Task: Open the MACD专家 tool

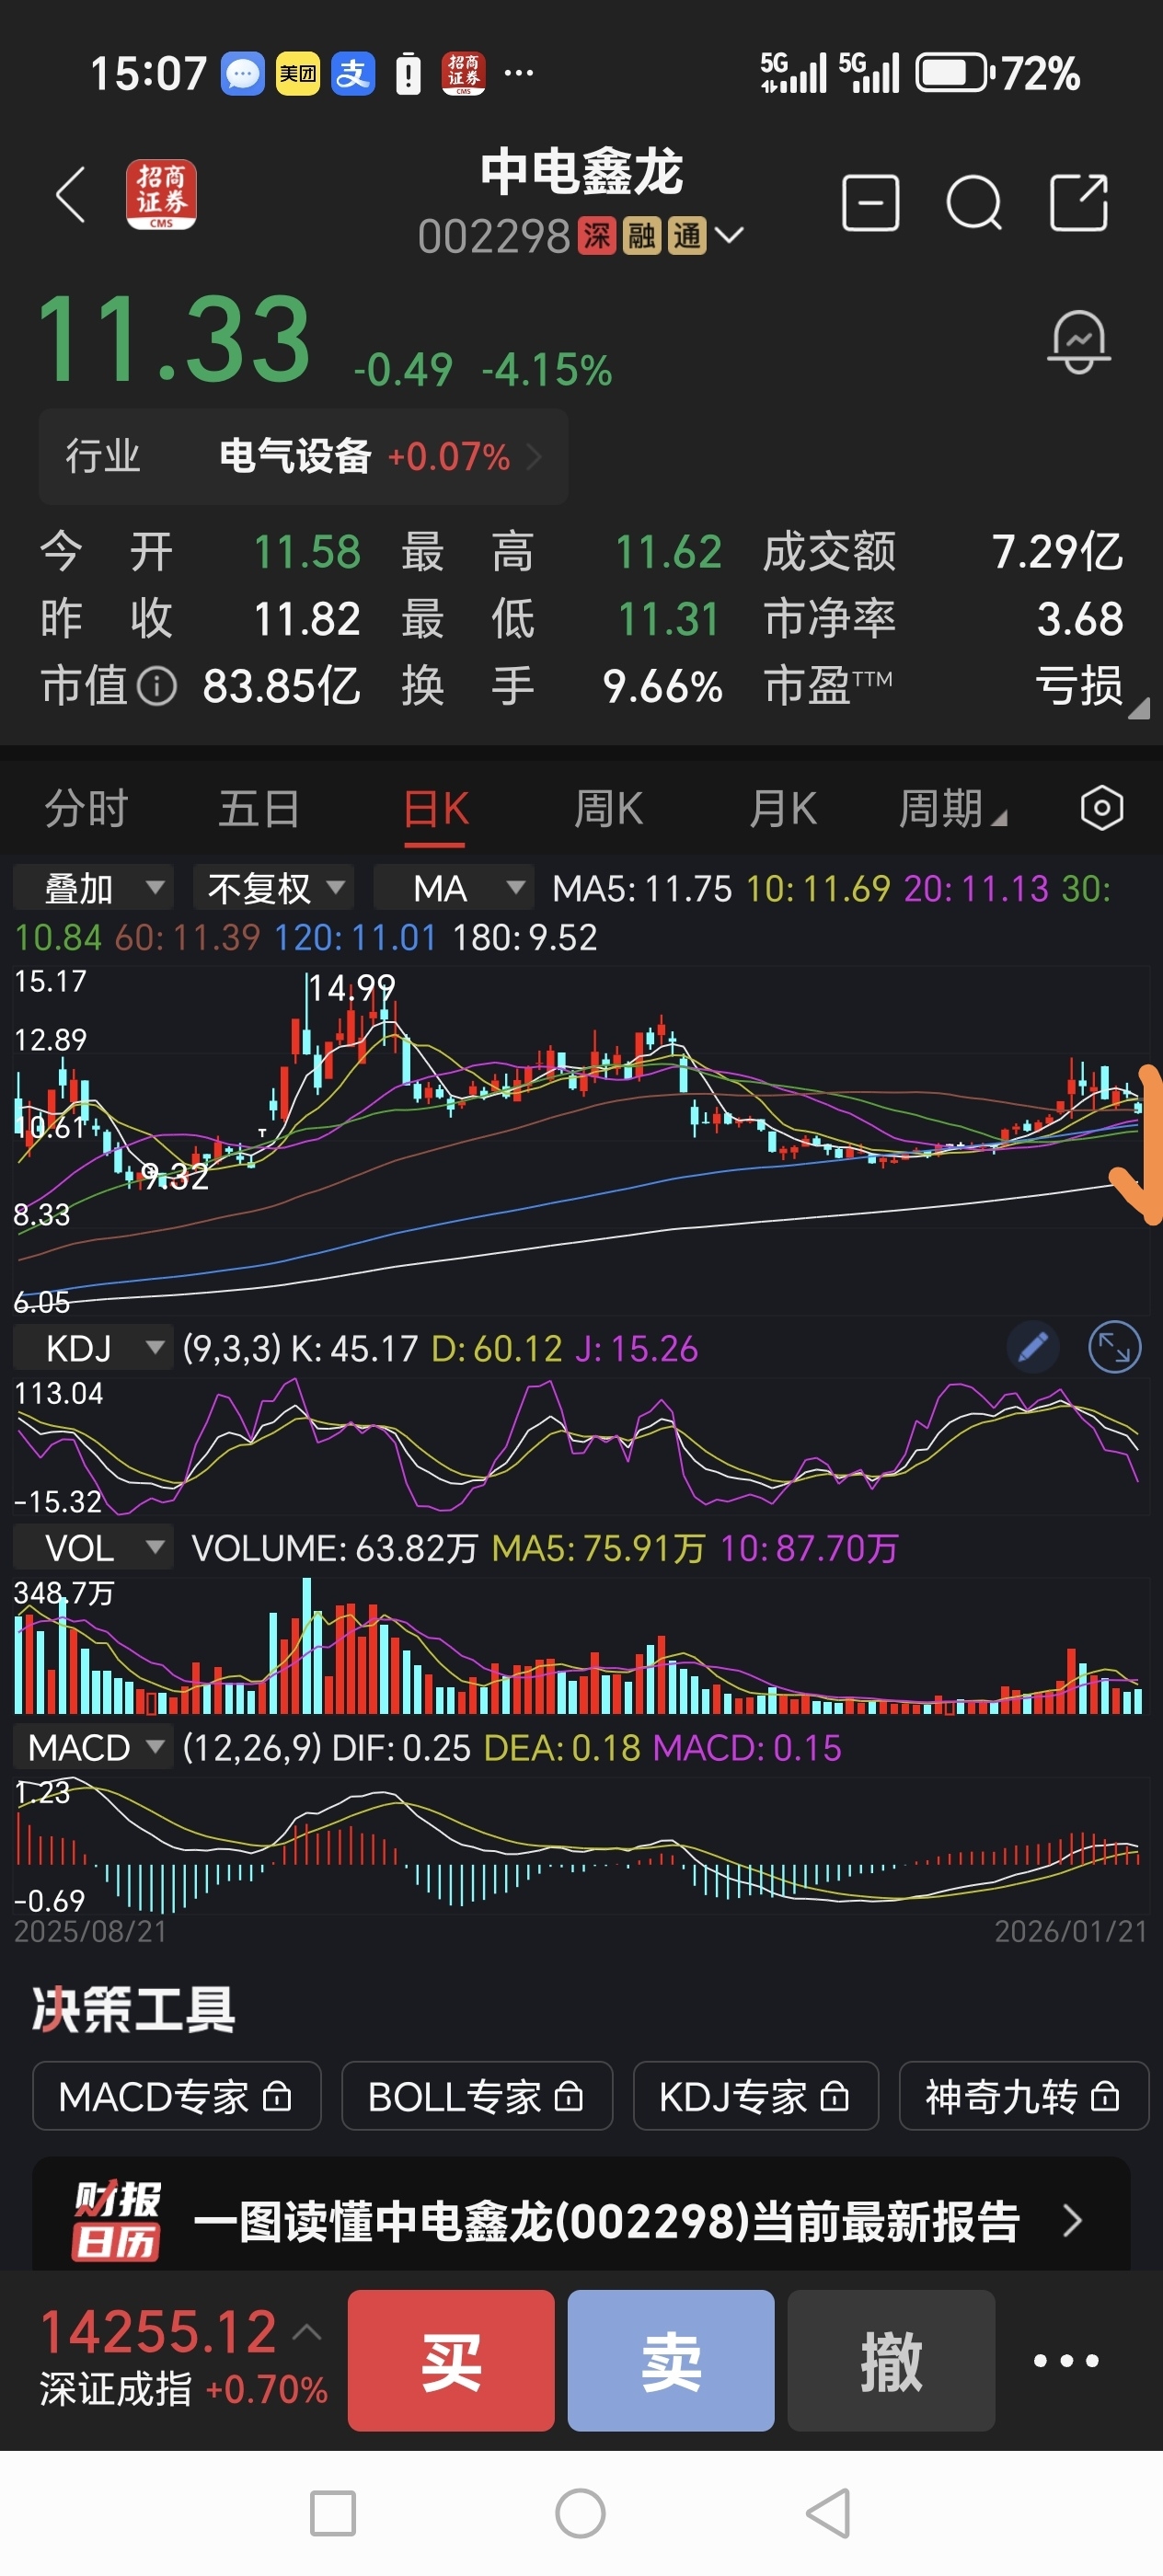Action: coord(177,2096)
